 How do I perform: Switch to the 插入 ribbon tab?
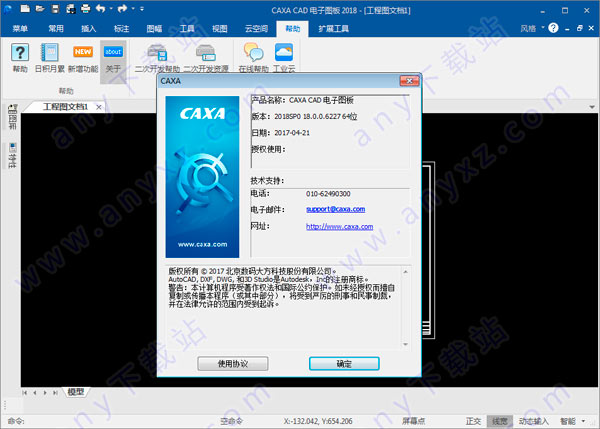pos(88,29)
